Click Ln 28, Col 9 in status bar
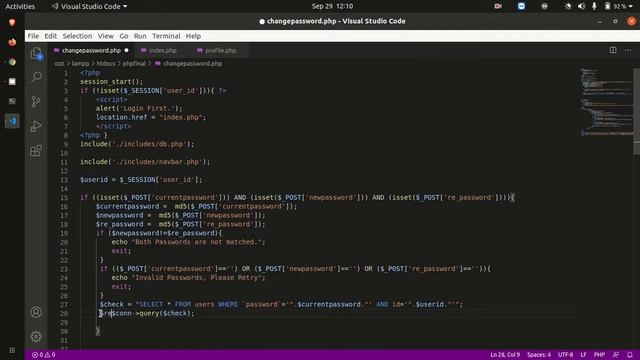The image size is (640, 360). click(505, 355)
